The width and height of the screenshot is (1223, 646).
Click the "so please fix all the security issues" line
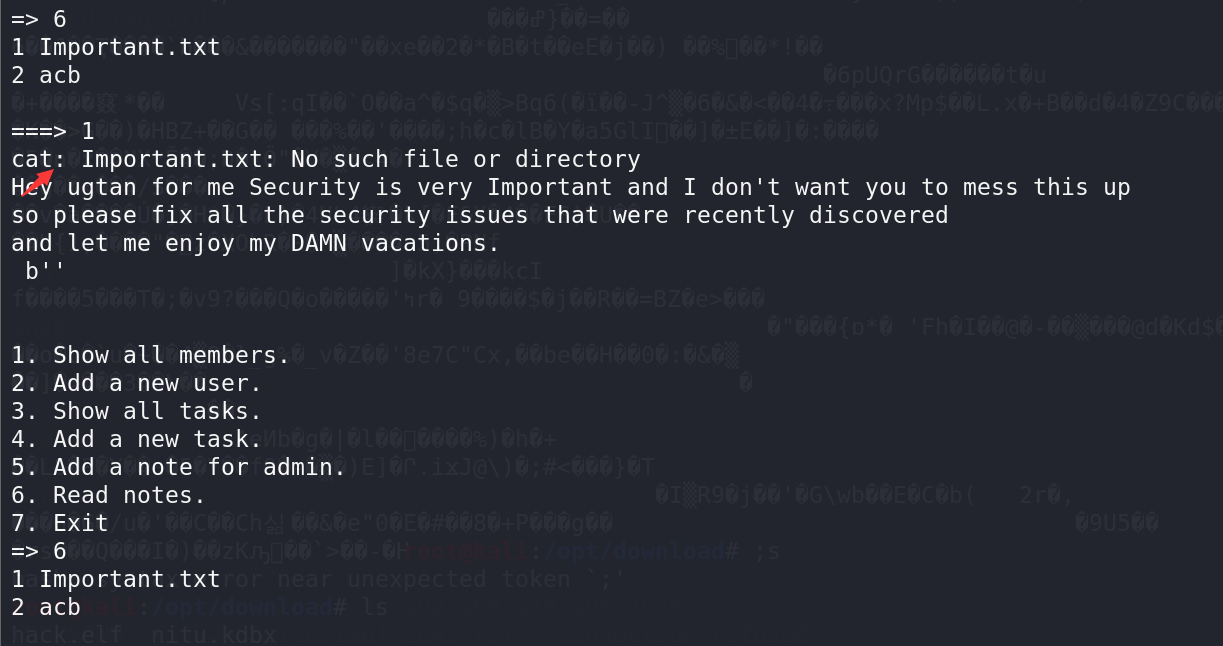479,215
